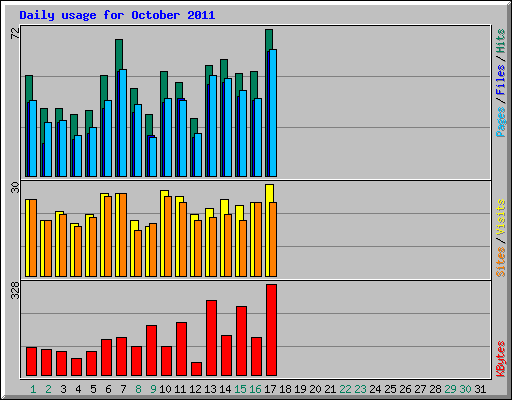The height and width of the screenshot is (400, 512).
Task: Select day label 31 on the x-axis
Action: point(480,389)
